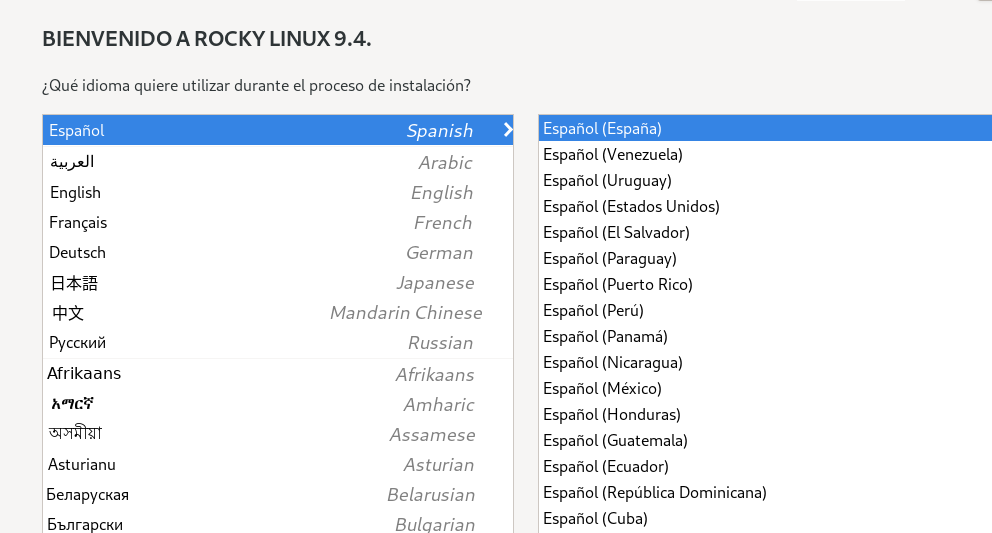992x533 pixels.
Task: Pick Español (Puerto Rico) locale
Action: [766, 284]
